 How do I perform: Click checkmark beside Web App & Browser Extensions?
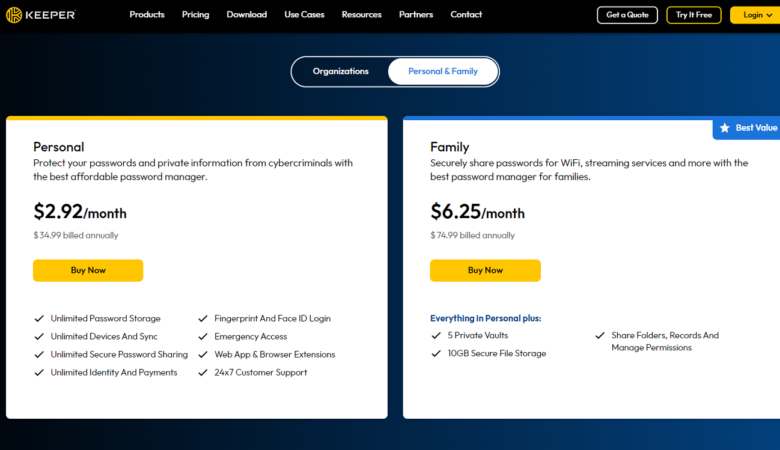(202, 355)
